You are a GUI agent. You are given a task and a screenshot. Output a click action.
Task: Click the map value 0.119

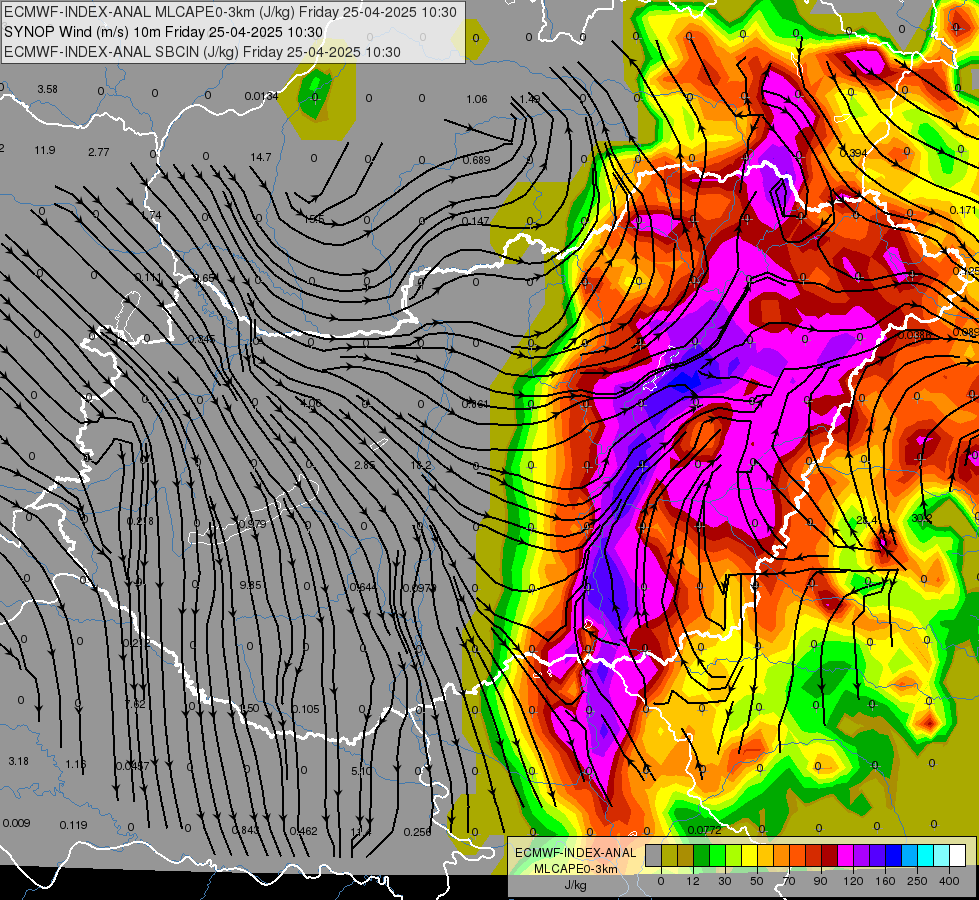pyautogui.click(x=74, y=825)
